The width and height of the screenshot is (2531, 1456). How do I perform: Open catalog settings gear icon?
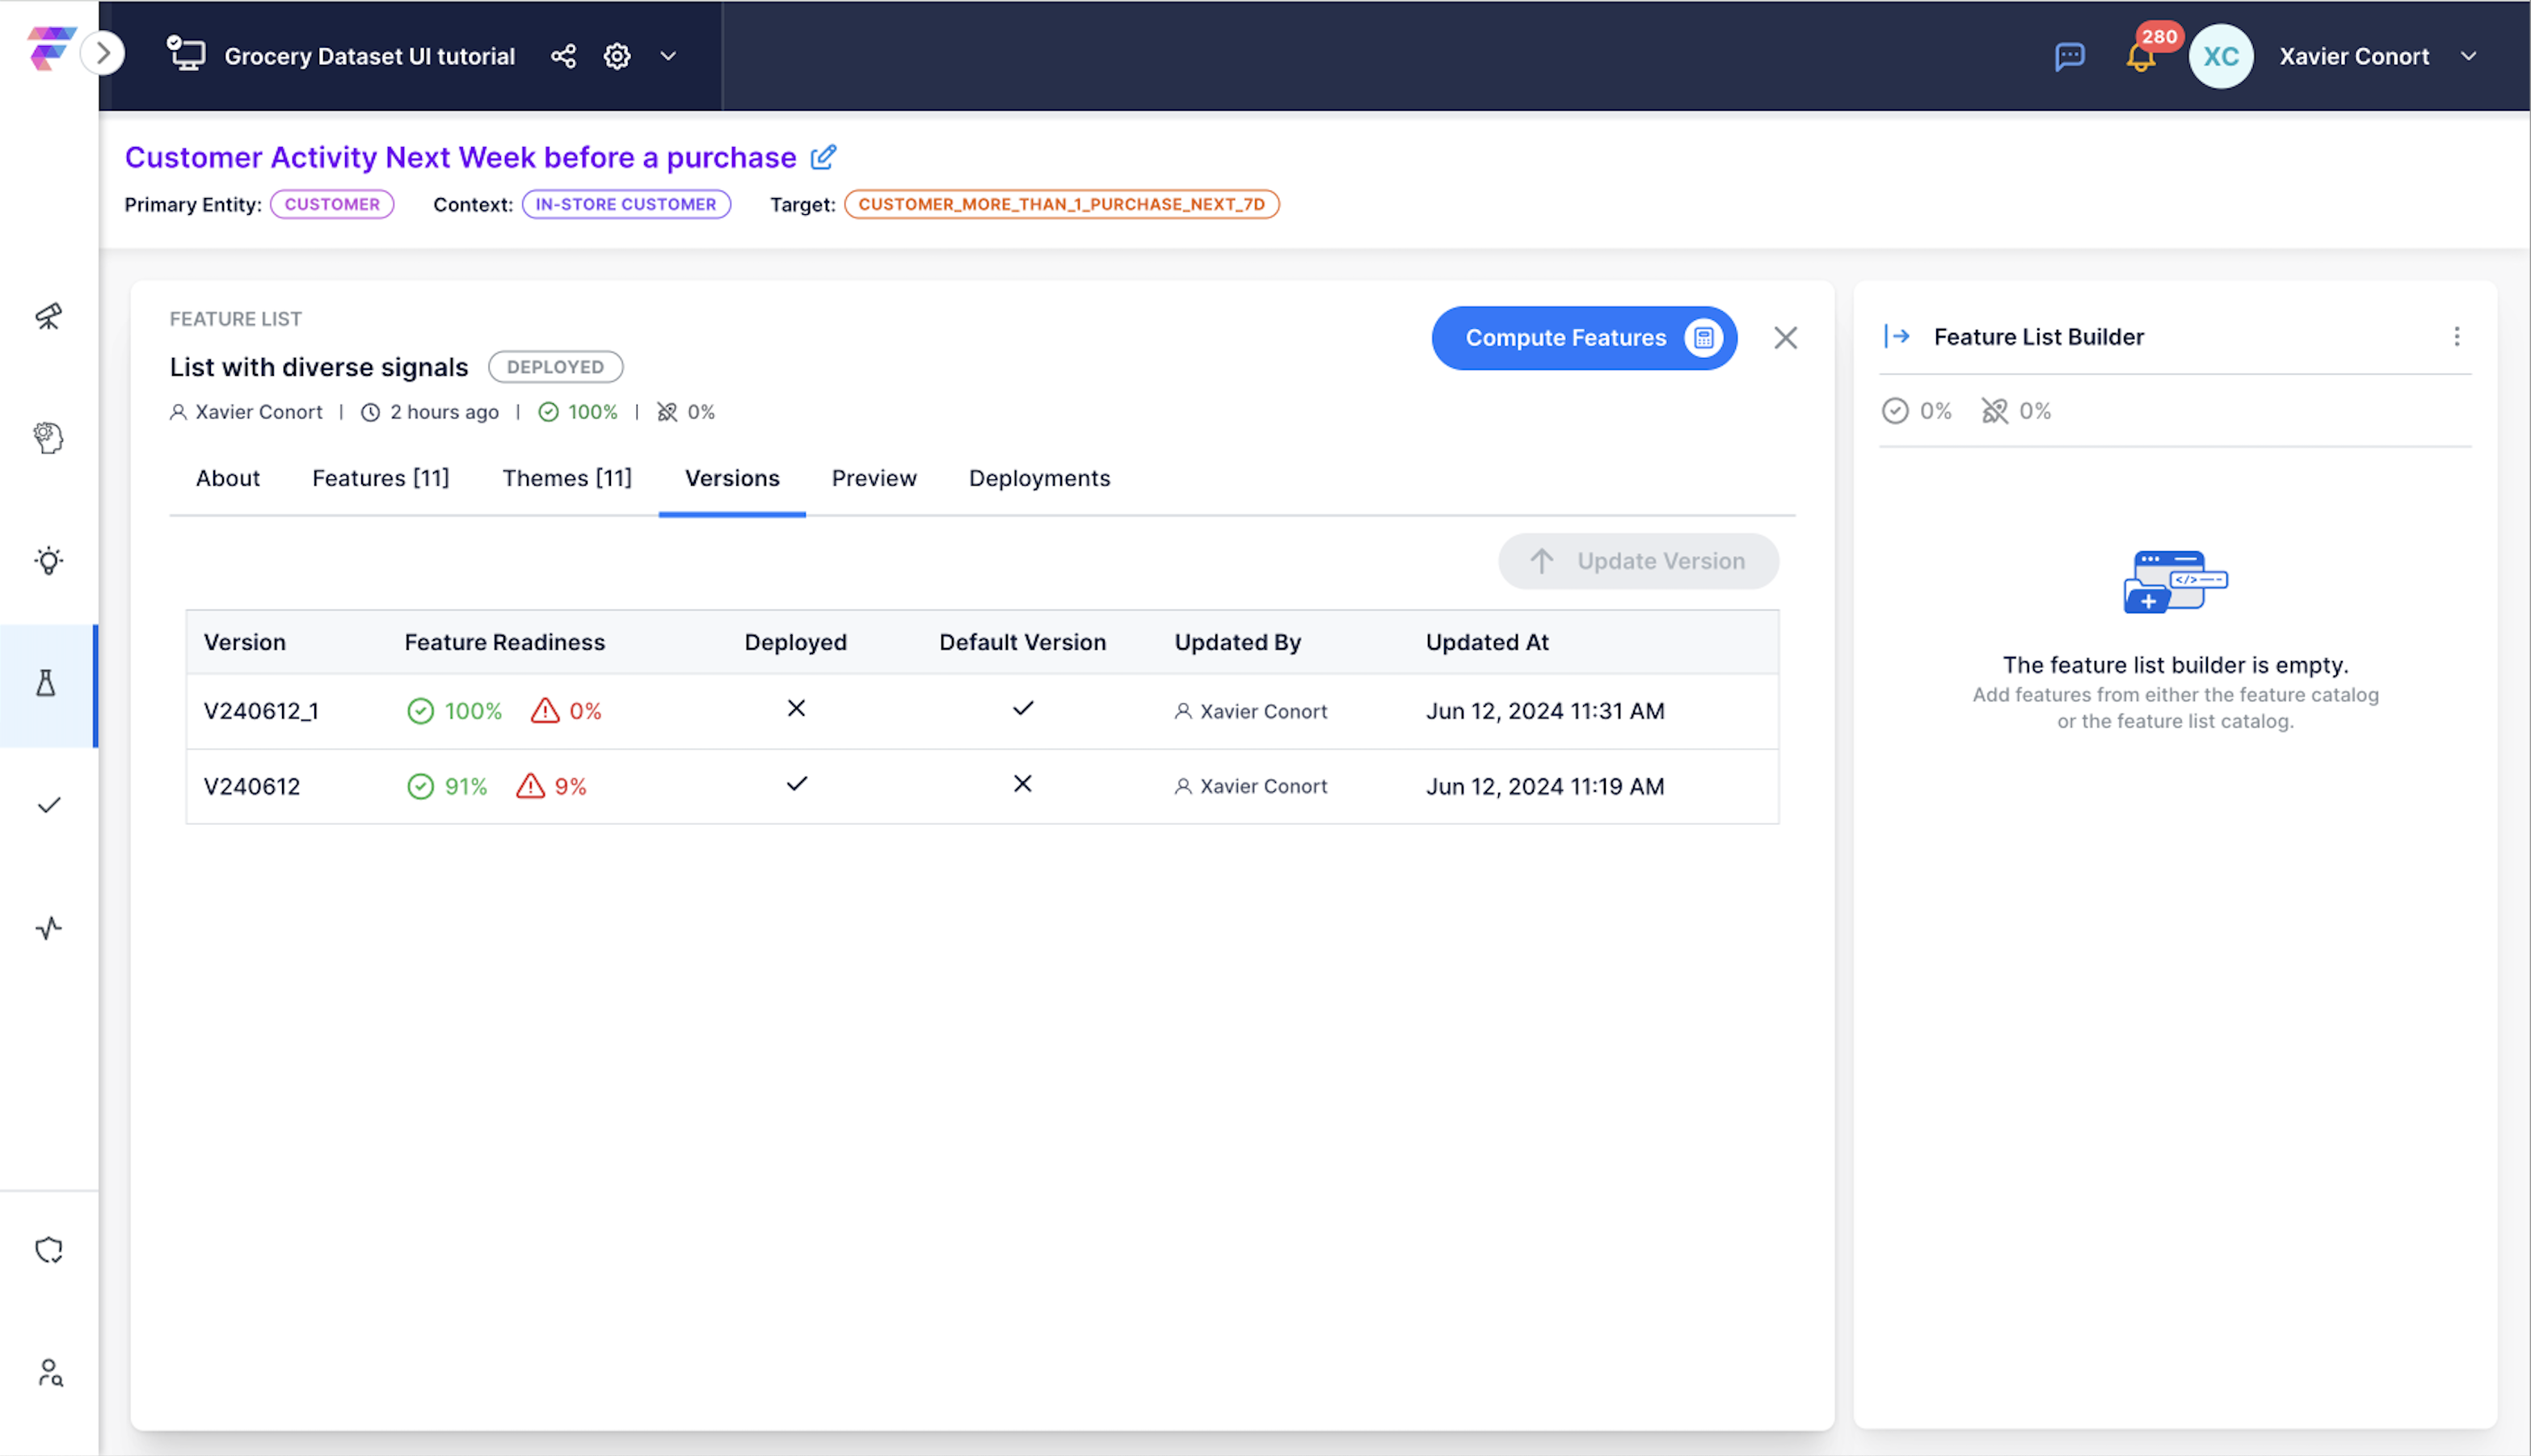(617, 56)
